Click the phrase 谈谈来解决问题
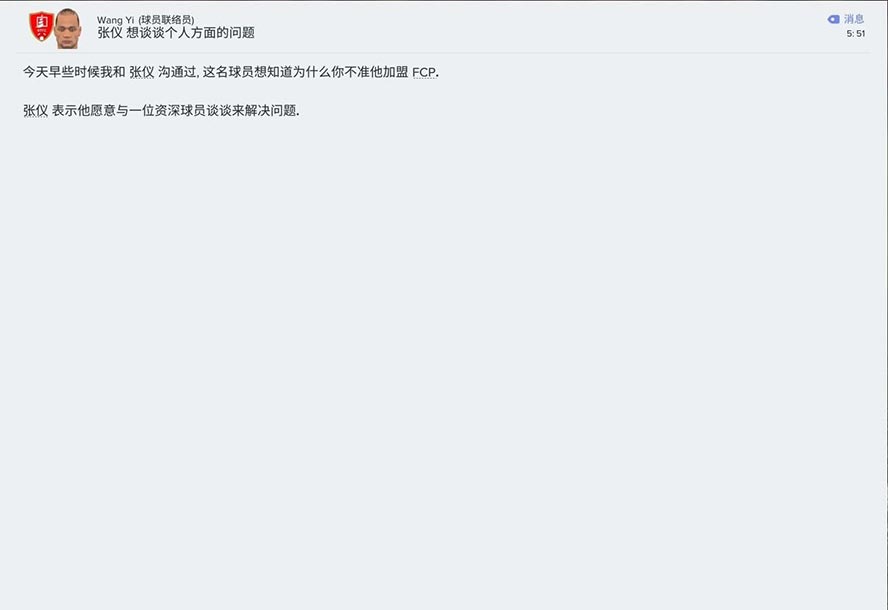Screen dimensions: 888x610 [251, 111]
